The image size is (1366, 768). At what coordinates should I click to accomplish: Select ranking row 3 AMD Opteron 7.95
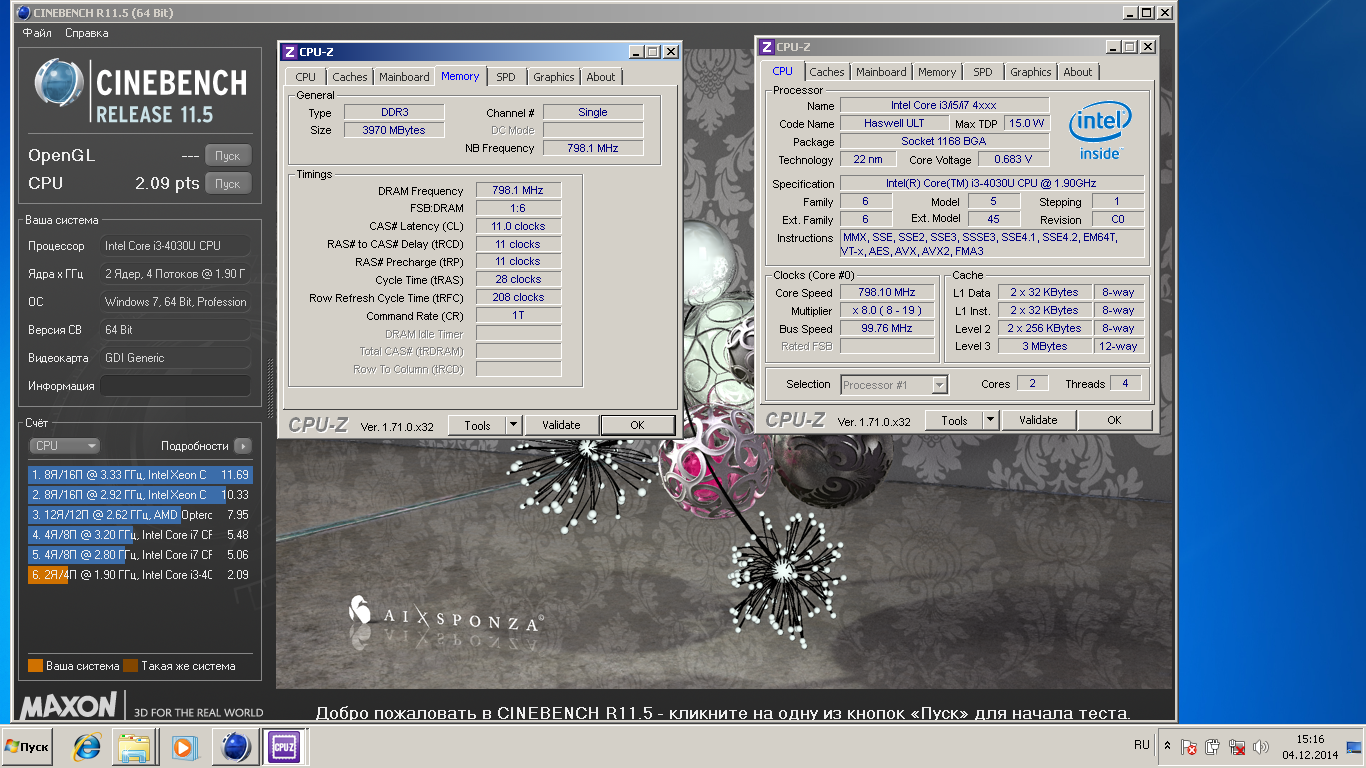(140, 515)
